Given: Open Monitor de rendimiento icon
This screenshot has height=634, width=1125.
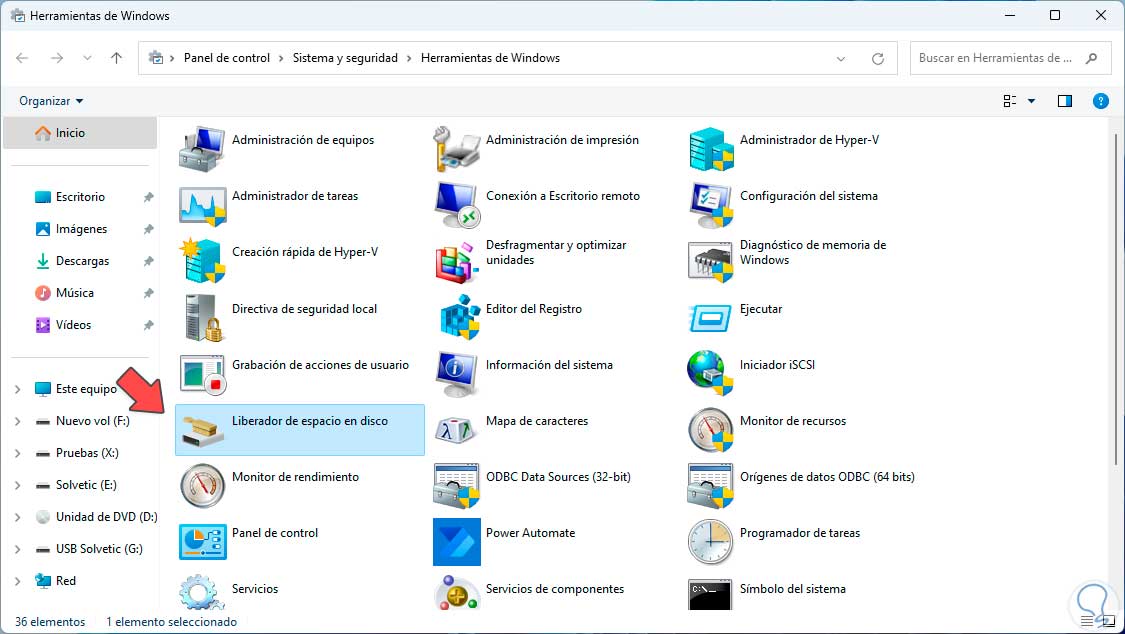Looking at the screenshot, I should point(202,485).
